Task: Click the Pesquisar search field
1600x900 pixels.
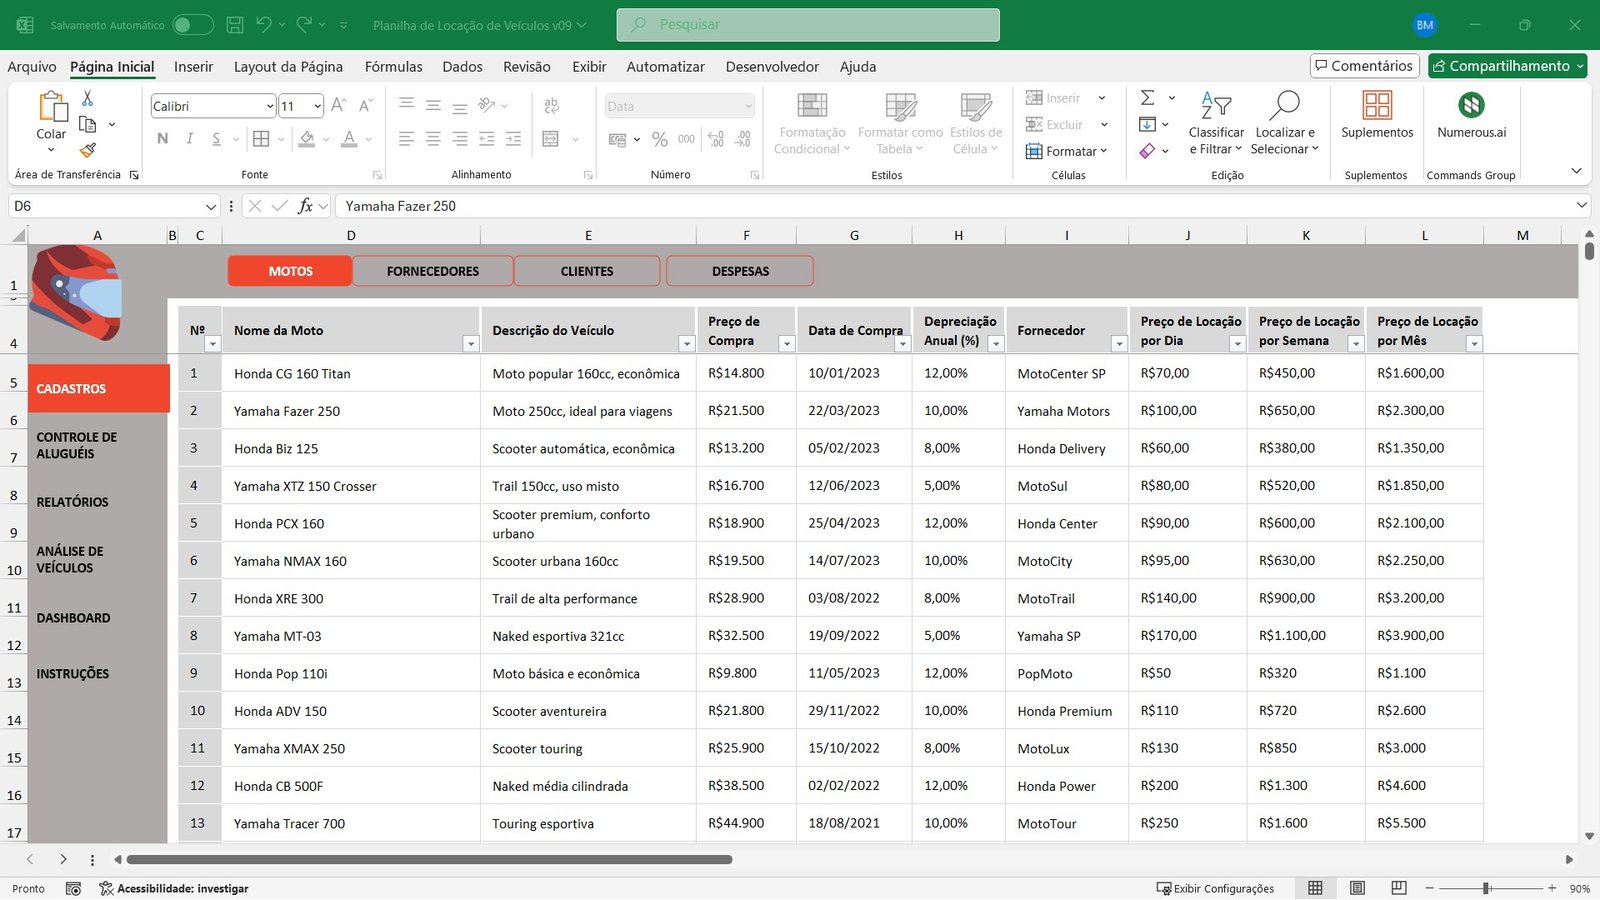Action: [808, 25]
